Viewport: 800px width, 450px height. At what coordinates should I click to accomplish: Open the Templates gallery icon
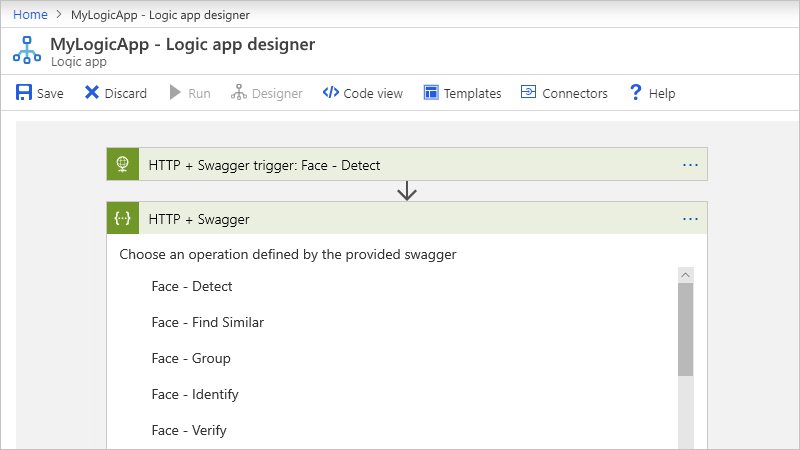[x=431, y=93]
